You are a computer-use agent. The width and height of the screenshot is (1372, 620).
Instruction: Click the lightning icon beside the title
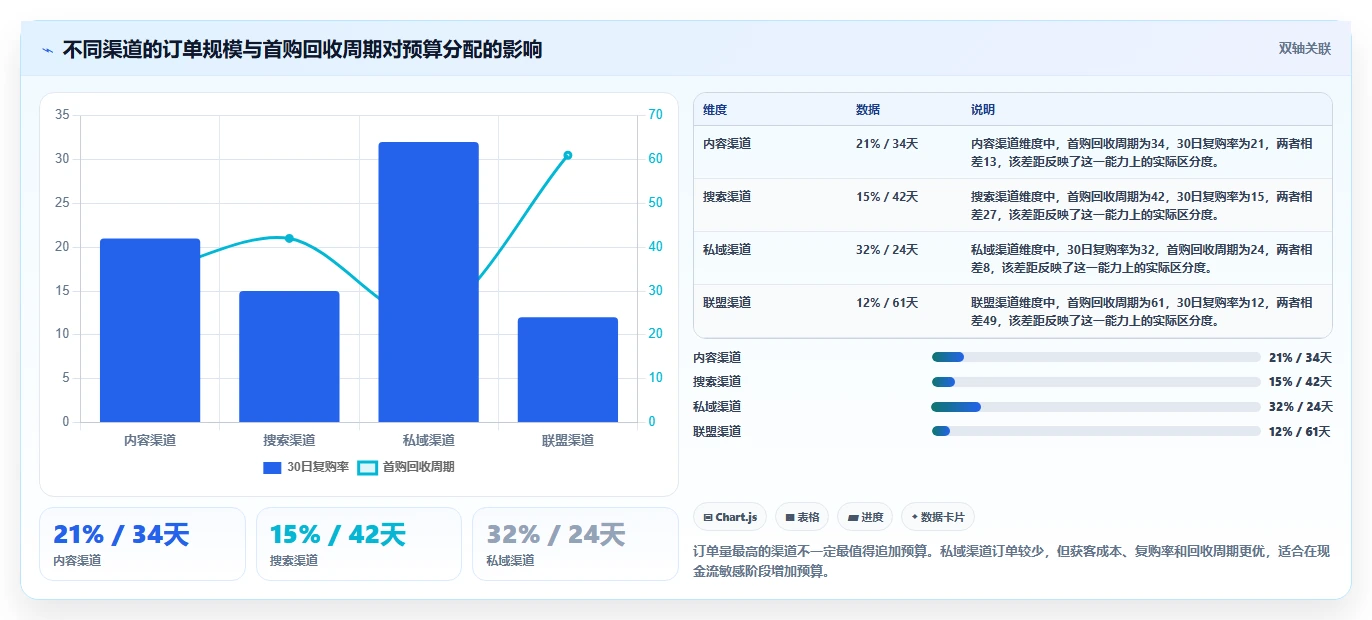47,50
